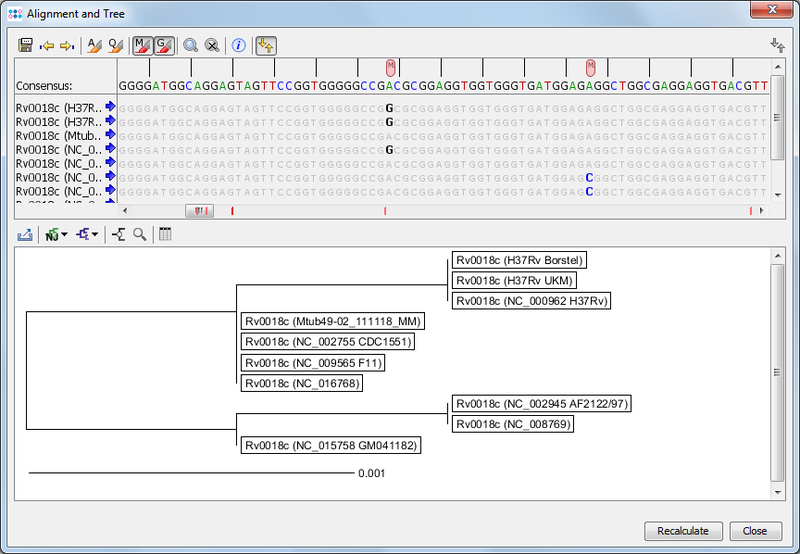800x554 pixels.
Task: Toggle the M highlight button
Action: click(143, 46)
